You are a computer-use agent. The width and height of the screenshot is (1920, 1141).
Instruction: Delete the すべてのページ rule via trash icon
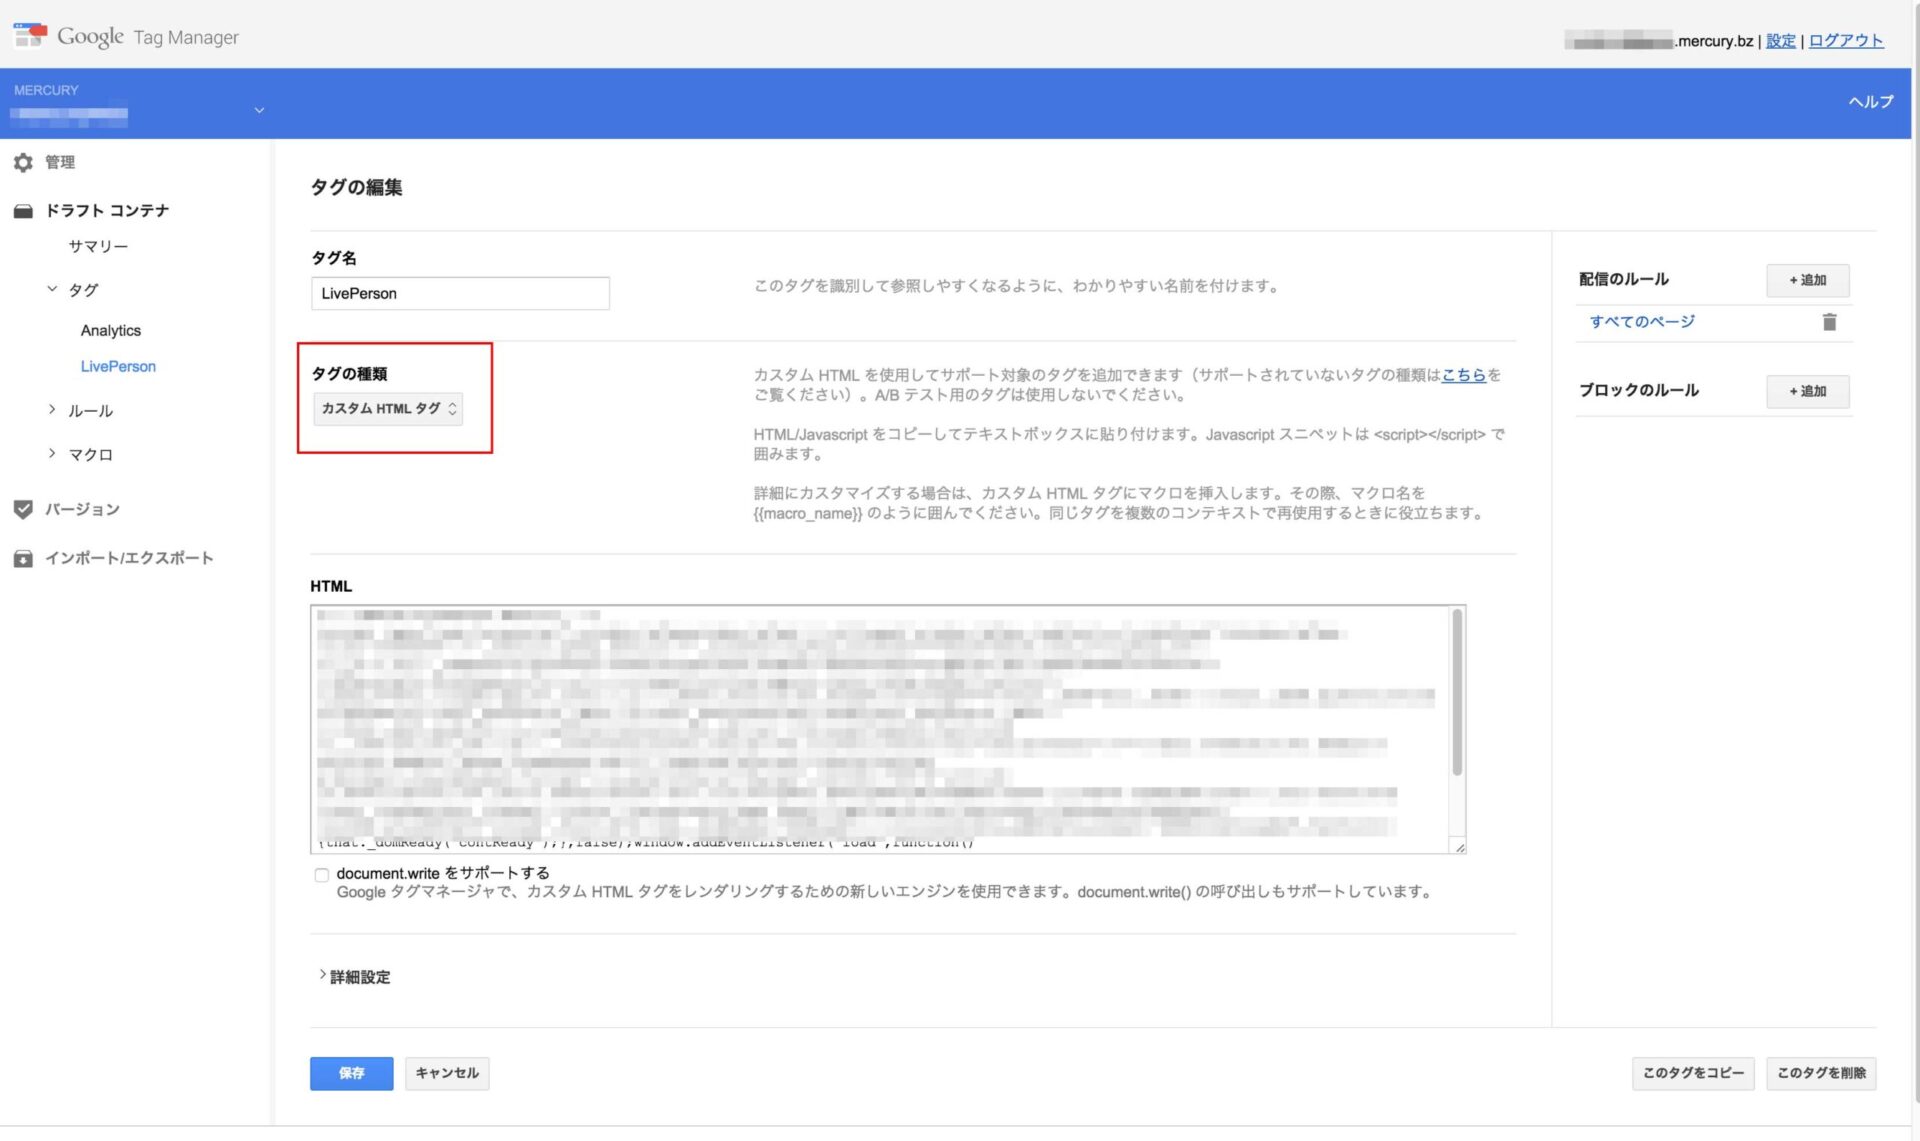tap(1830, 322)
